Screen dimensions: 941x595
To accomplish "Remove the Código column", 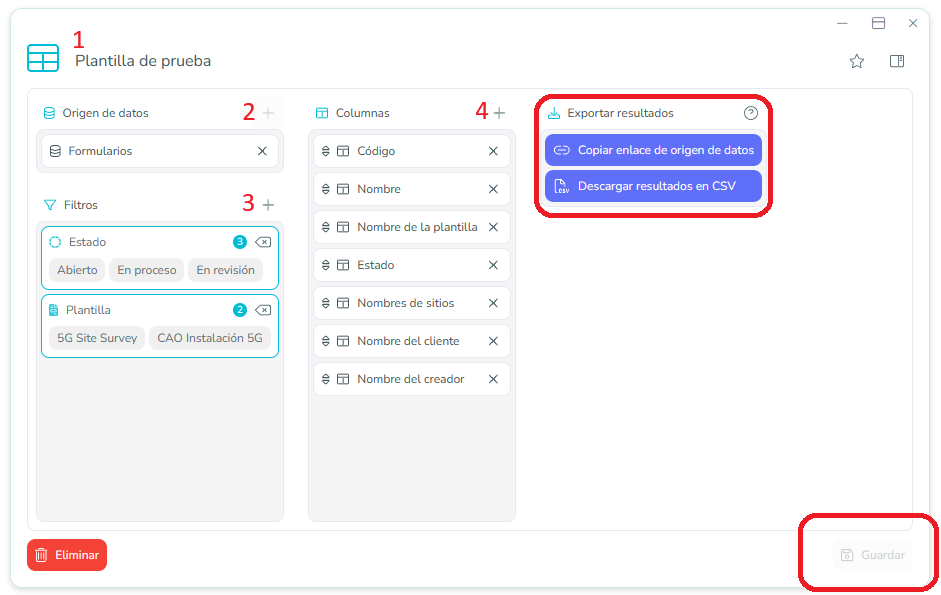I will click(493, 151).
